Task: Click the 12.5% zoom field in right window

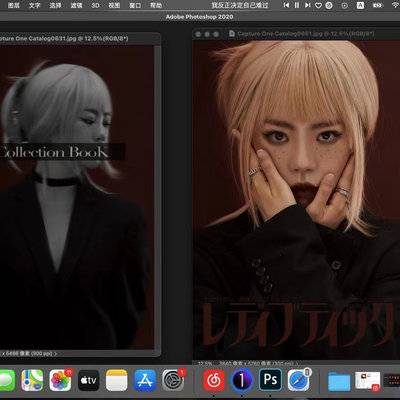Action: point(205,363)
